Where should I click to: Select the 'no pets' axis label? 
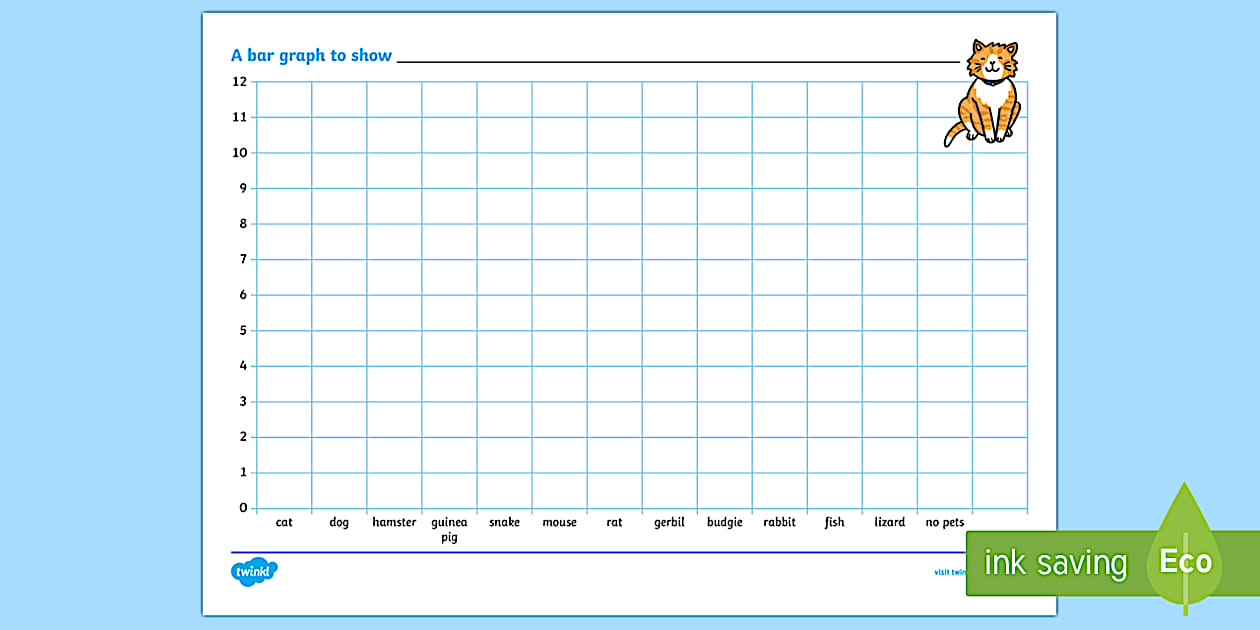(944, 522)
